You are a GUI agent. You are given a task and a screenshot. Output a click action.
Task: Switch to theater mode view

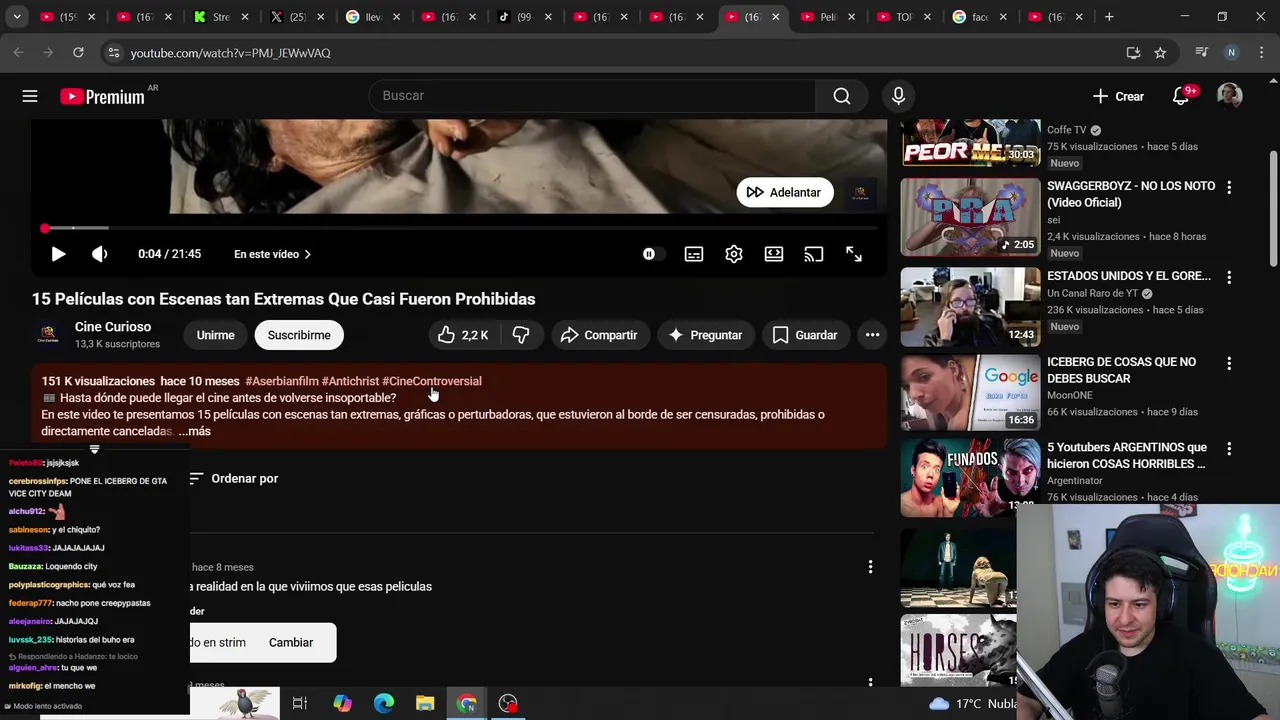tap(774, 254)
